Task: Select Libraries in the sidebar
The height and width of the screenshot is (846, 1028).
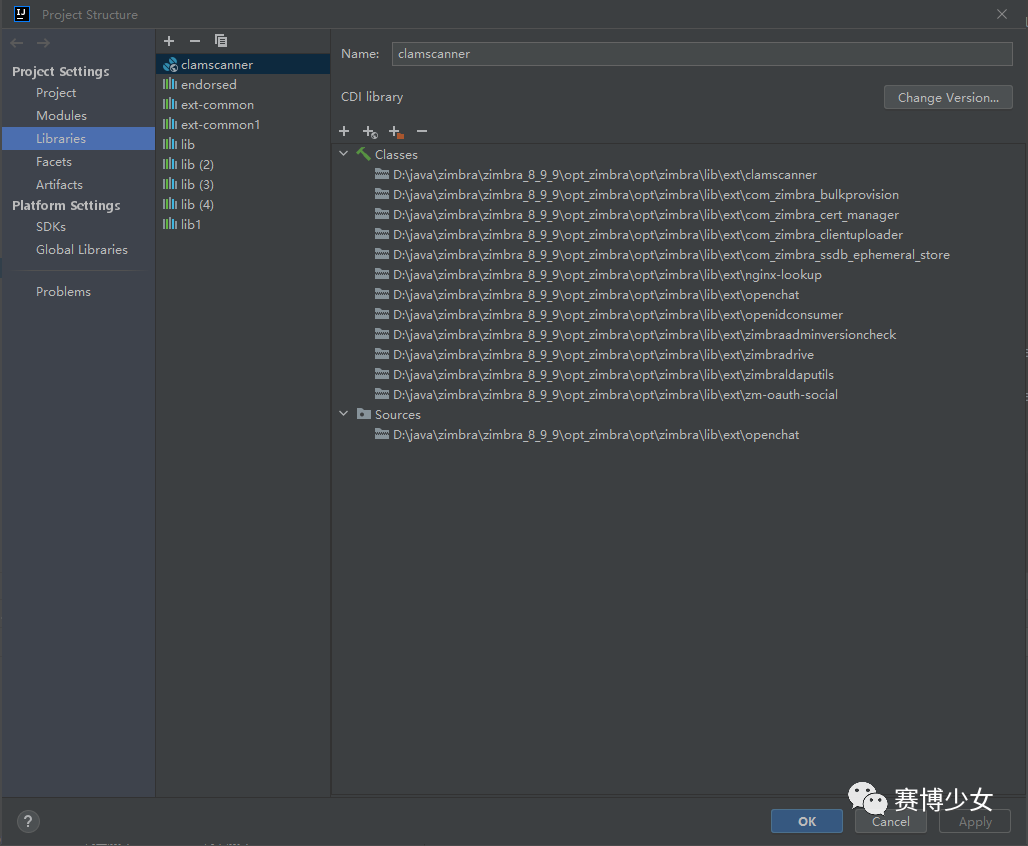Action: pos(78,138)
